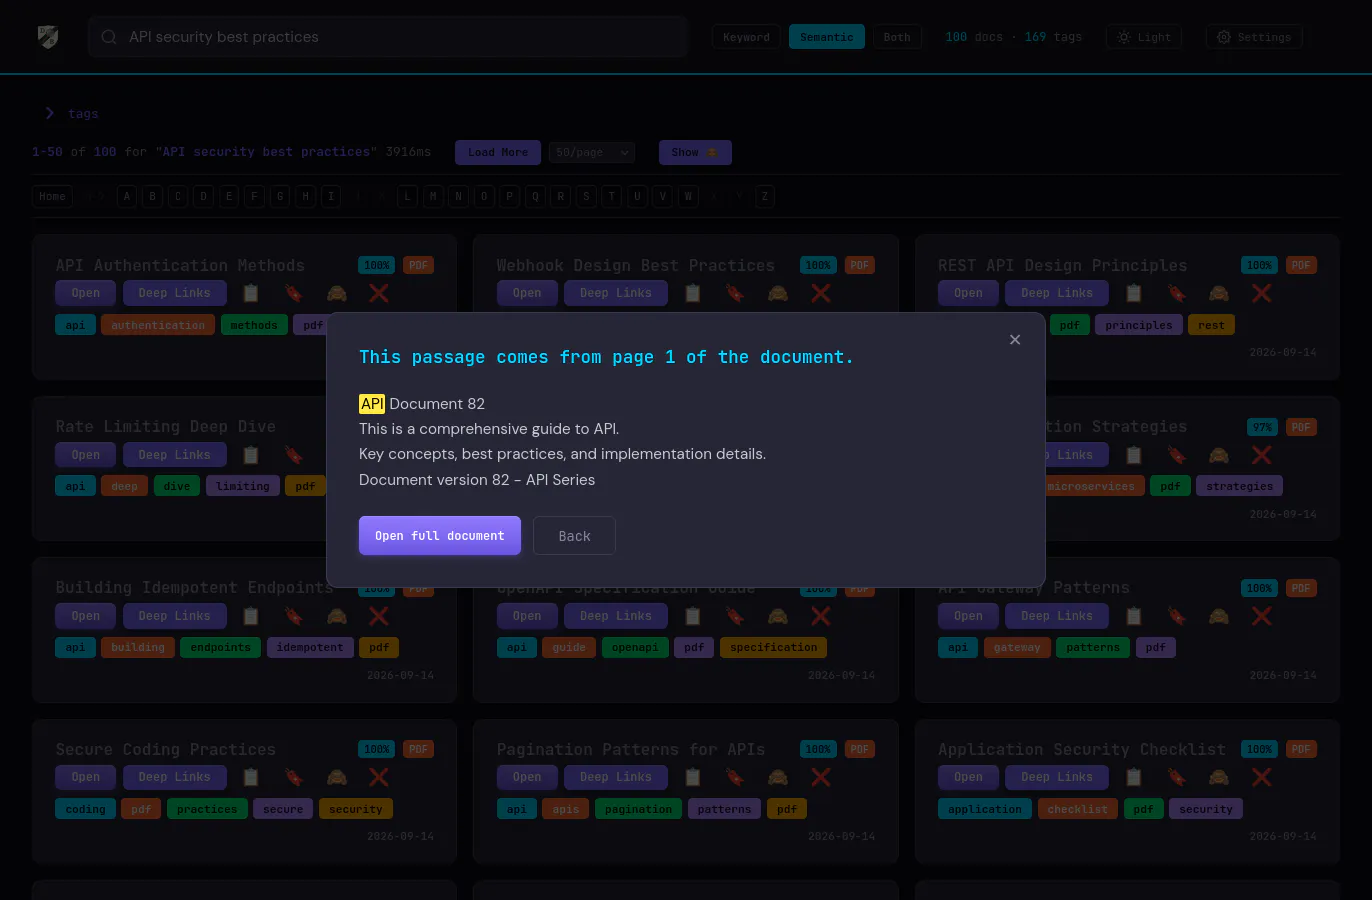1372x900 pixels.
Task: Copy API Authentication Methods via its clipboard icon
Action: (251, 293)
